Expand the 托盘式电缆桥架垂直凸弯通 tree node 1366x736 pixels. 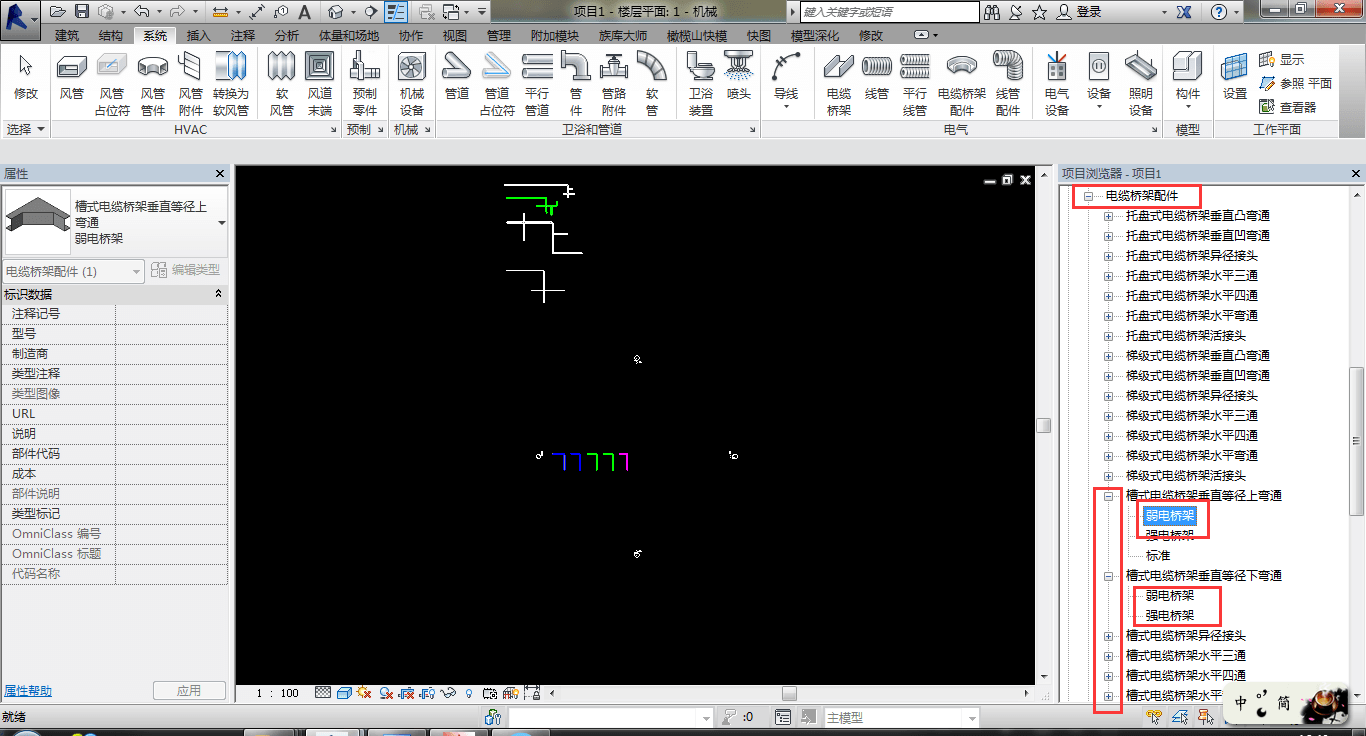[1108, 215]
